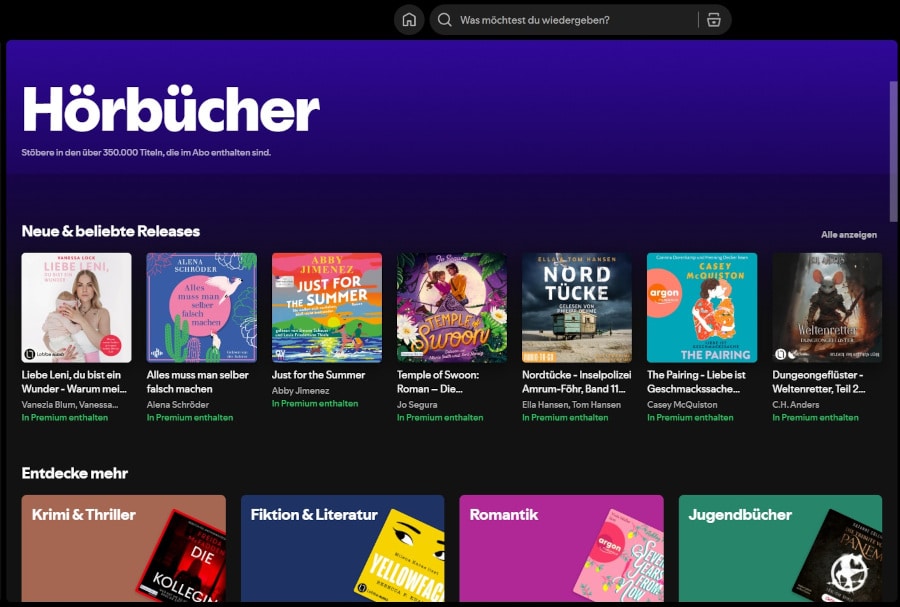Image resolution: width=900 pixels, height=607 pixels.
Task: Click author text 'Alena Schröder'
Action: pos(177,404)
